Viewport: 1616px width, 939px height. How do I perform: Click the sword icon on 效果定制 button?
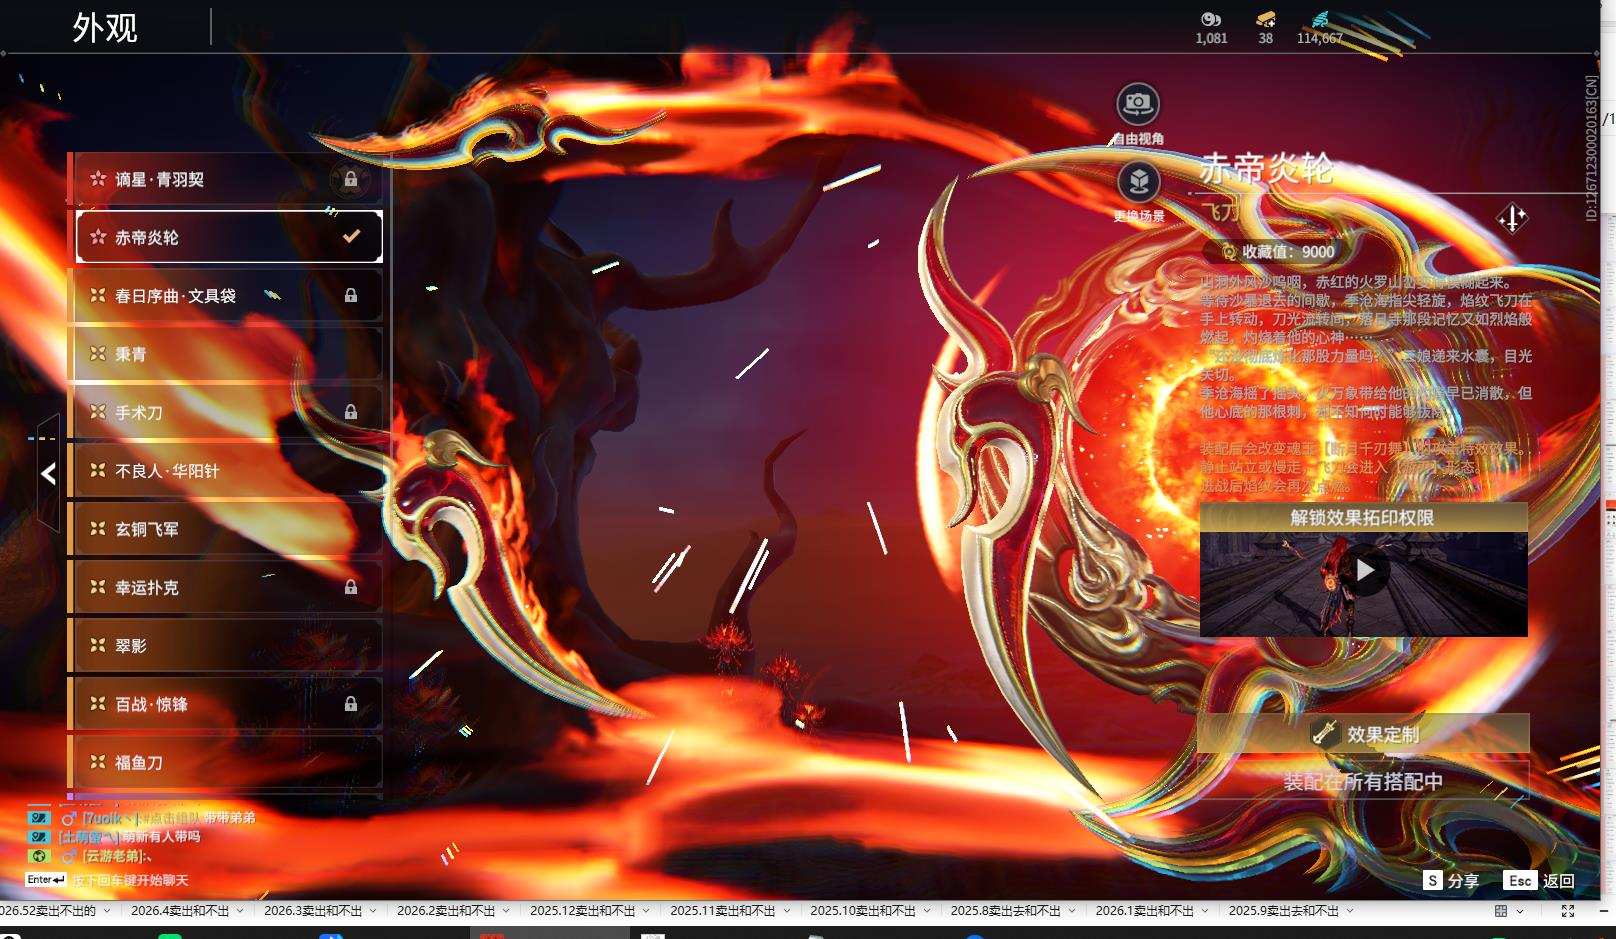1325,733
